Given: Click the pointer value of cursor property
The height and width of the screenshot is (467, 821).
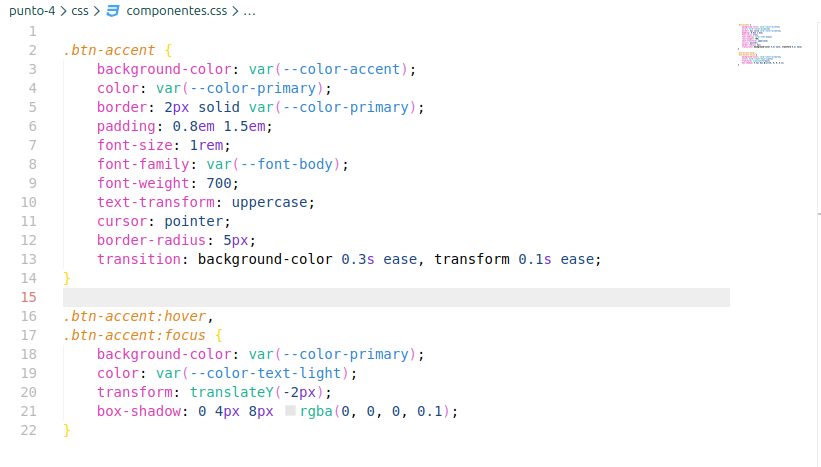Looking at the screenshot, I should pos(197,221).
